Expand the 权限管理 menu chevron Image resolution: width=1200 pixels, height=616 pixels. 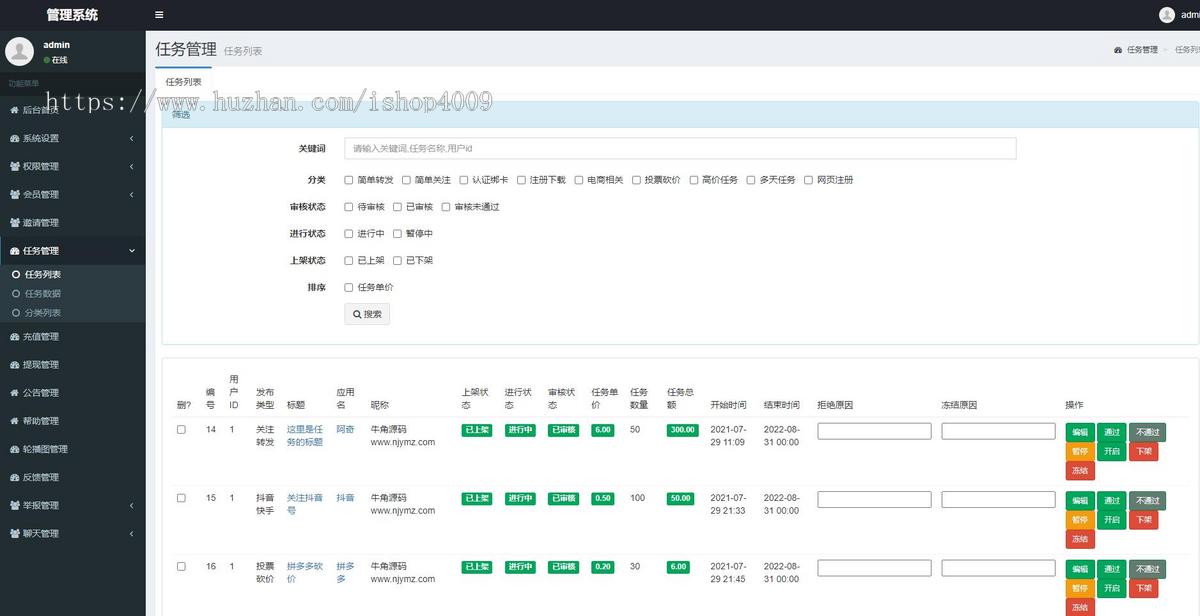coord(132,166)
